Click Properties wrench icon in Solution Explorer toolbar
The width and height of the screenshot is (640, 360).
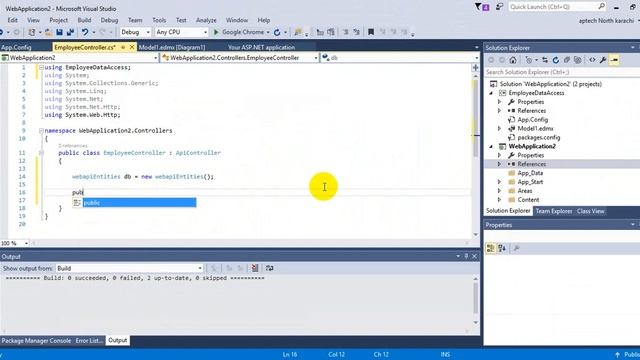pyautogui.click(x=603, y=60)
